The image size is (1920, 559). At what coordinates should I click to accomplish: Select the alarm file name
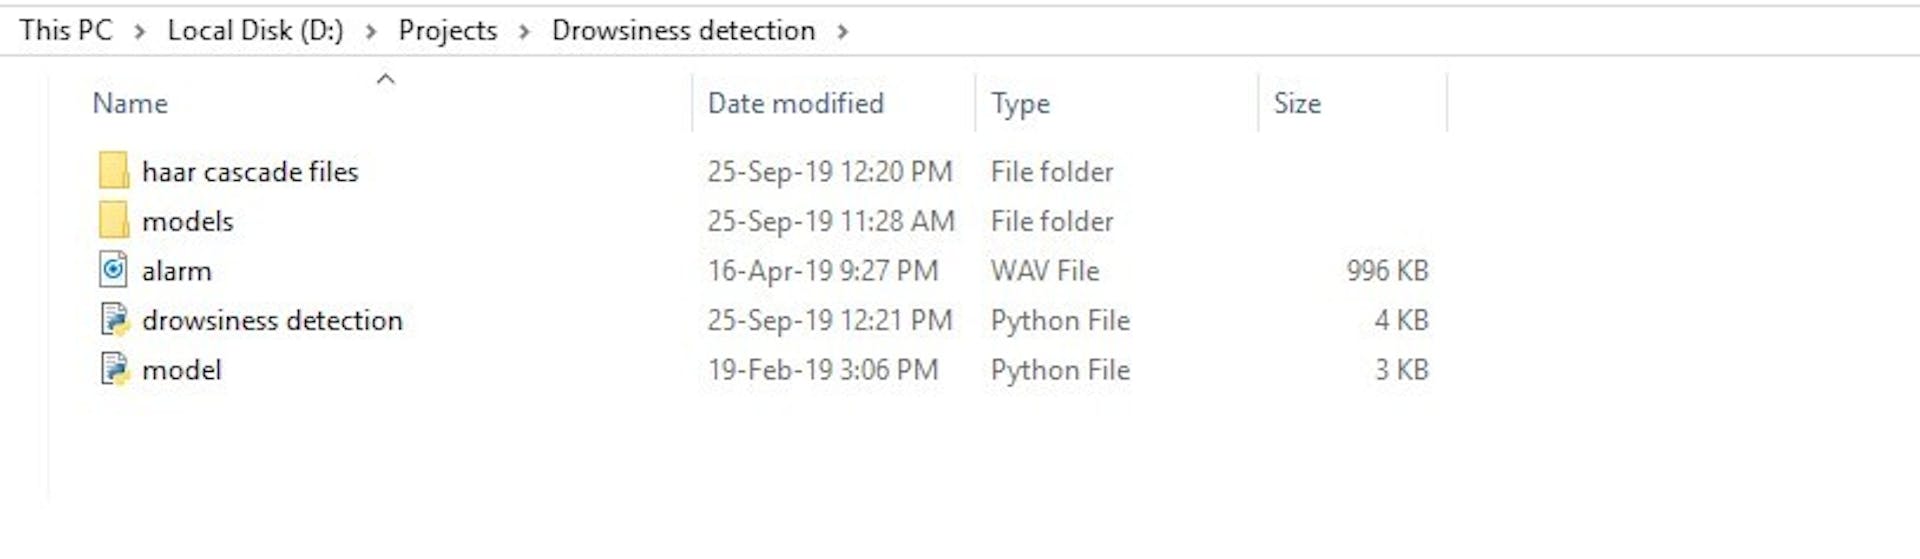tap(177, 271)
